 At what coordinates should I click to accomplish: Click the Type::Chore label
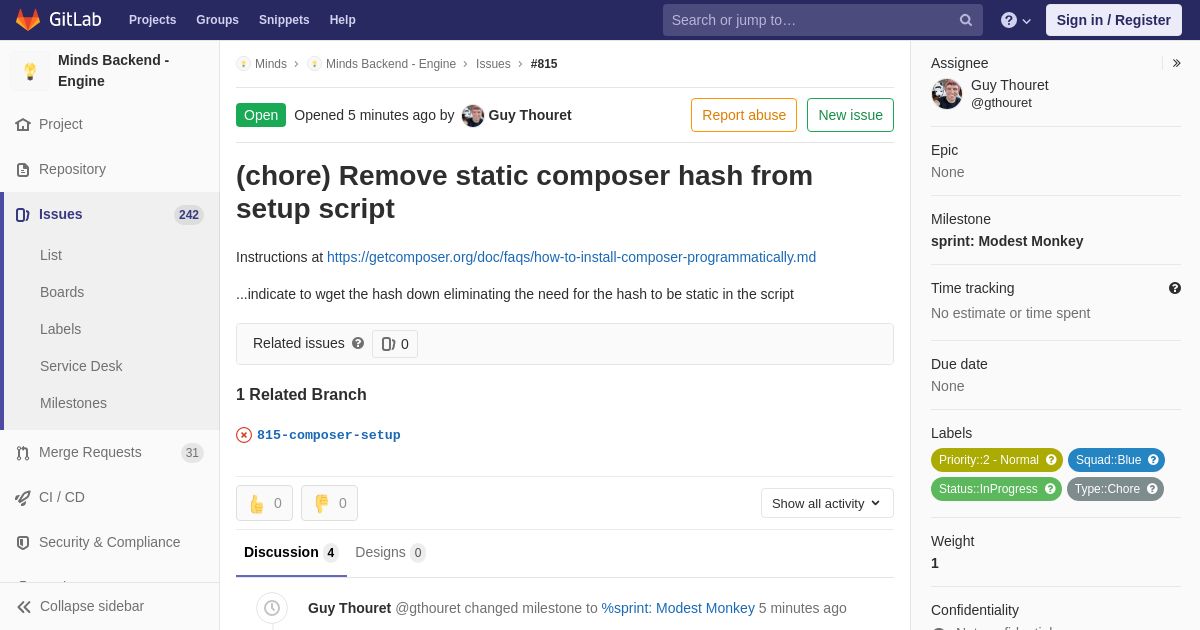point(1115,489)
